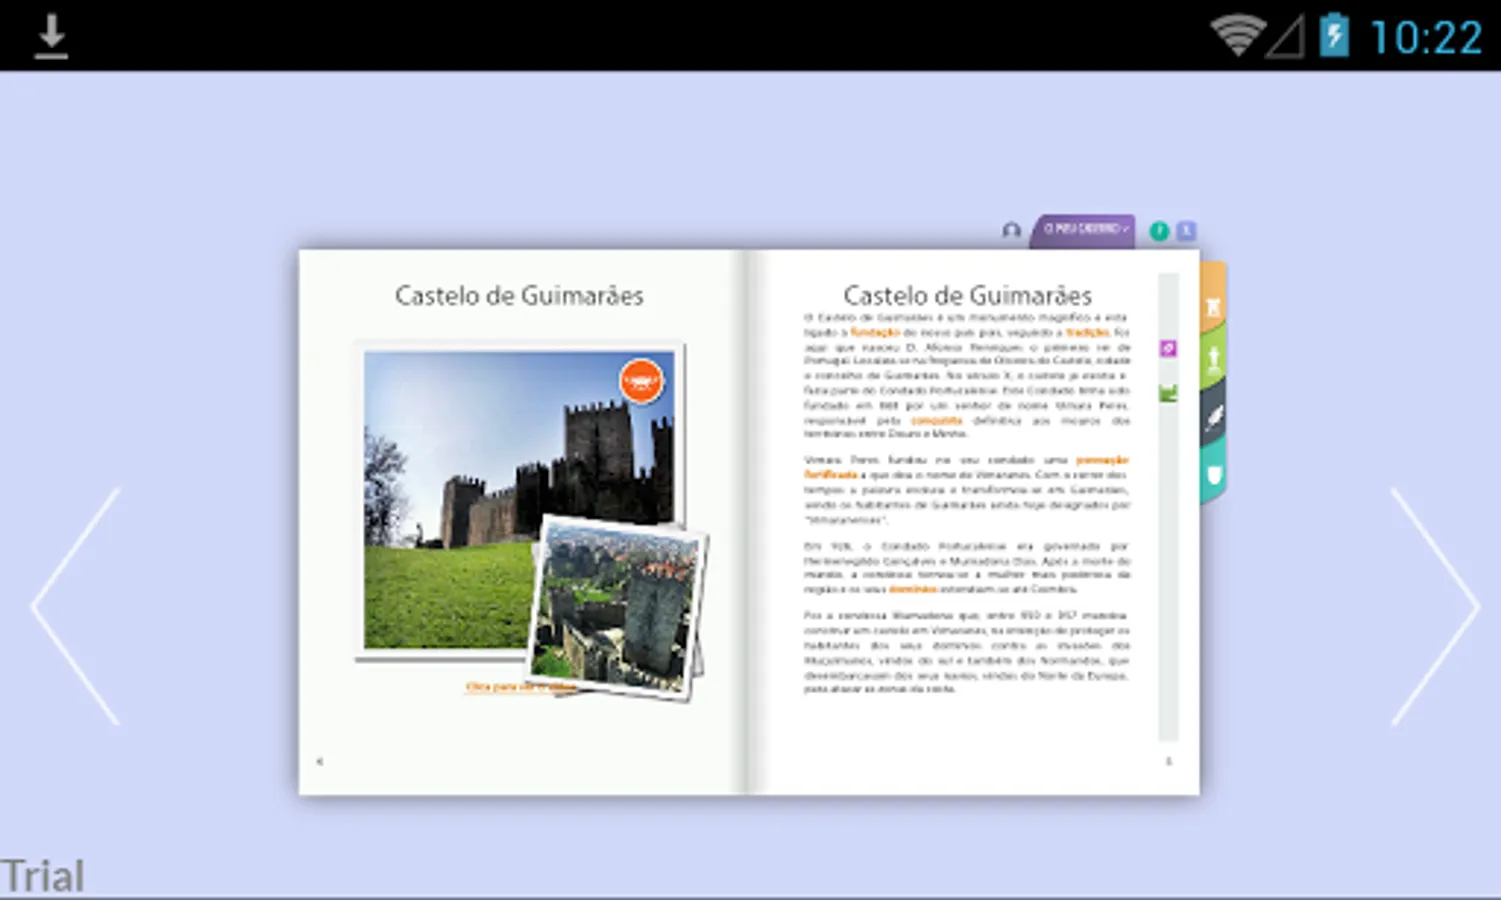Image resolution: width=1501 pixels, height=900 pixels.
Task: Open the purple caderno dropdown tab
Action: click(1085, 230)
